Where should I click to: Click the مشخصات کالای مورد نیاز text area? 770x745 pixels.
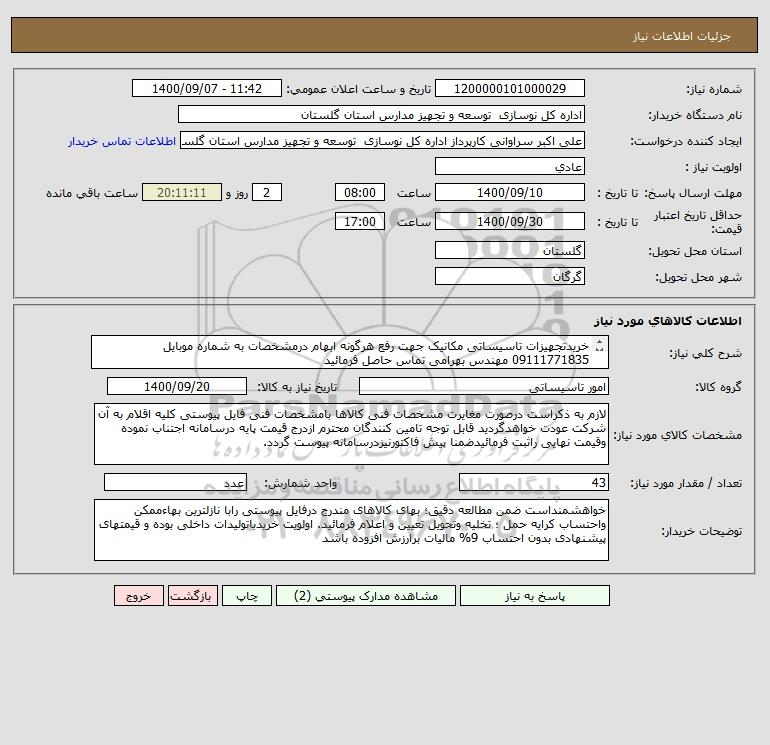coord(351,434)
